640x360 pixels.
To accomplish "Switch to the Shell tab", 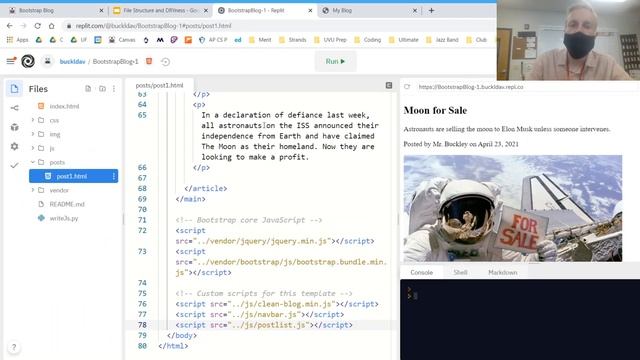I will [x=460, y=272].
